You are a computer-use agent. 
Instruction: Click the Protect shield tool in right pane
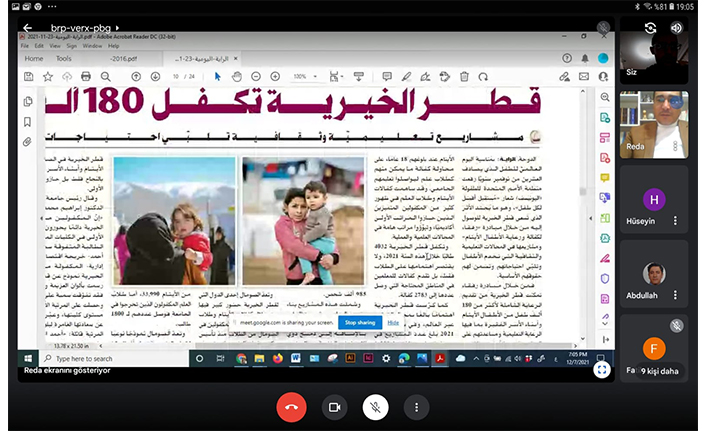[605, 279]
